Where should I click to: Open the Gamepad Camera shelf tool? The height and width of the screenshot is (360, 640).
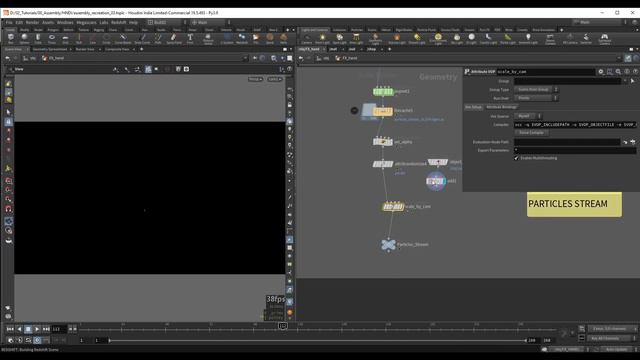(604, 39)
